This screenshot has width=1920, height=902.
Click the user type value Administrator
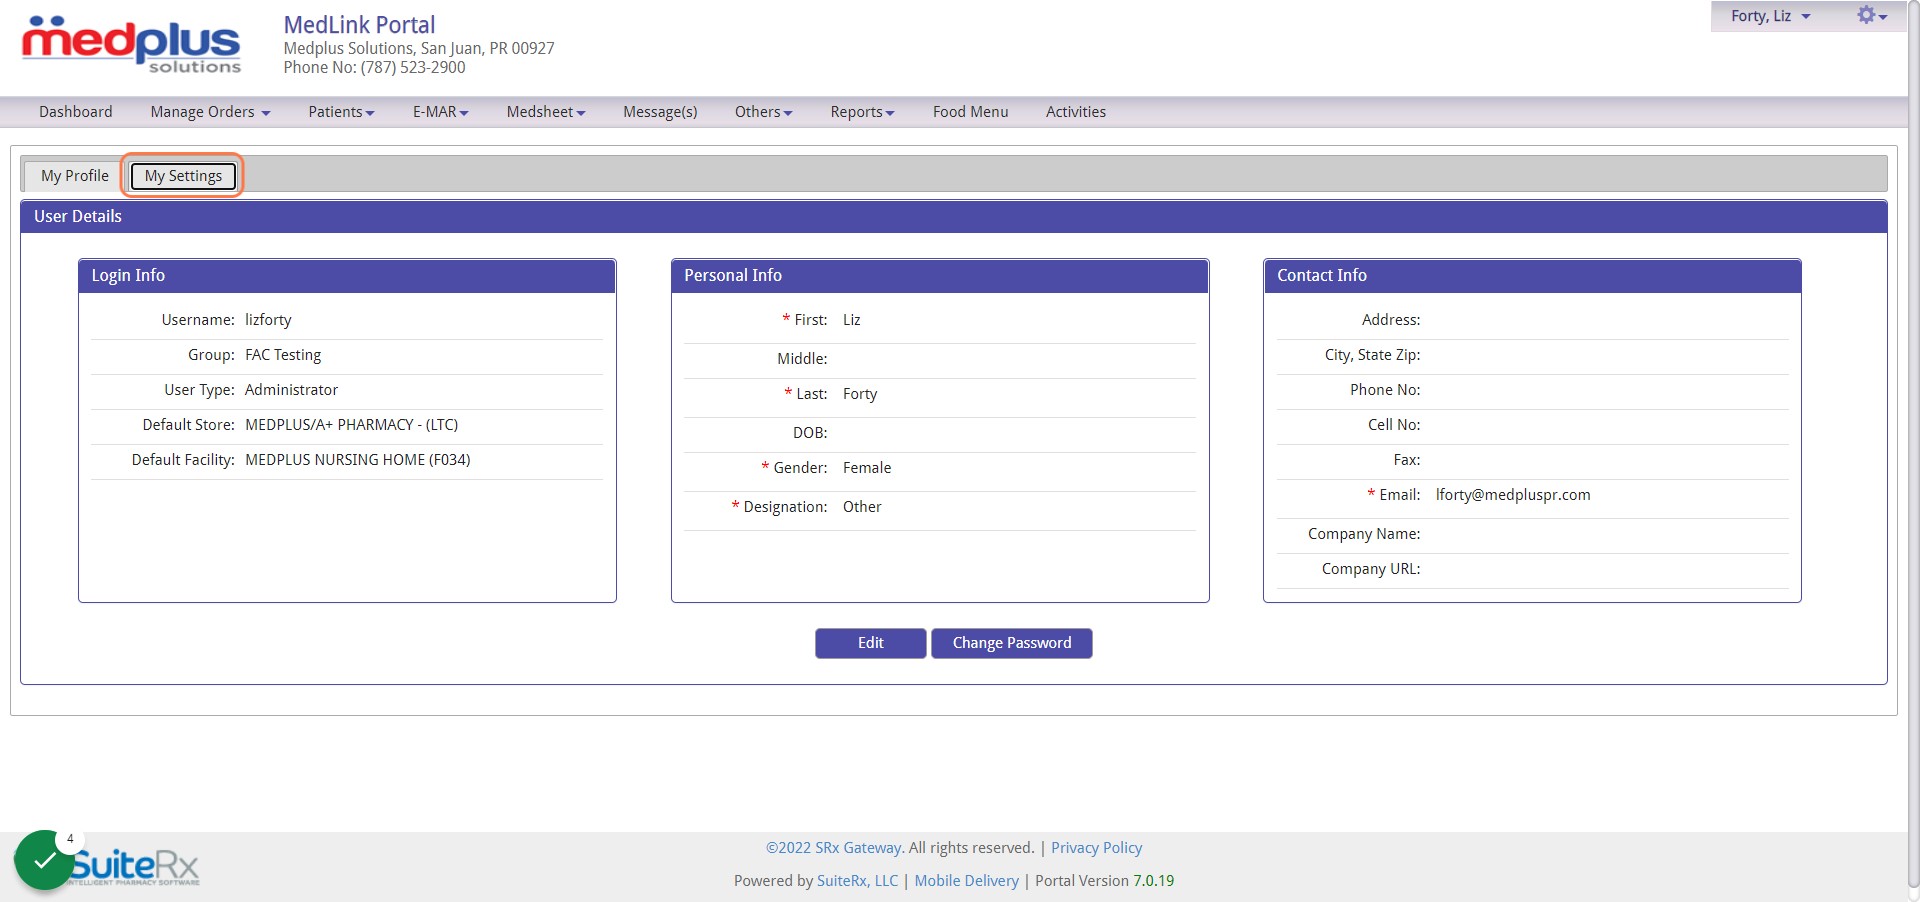[x=291, y=390]
